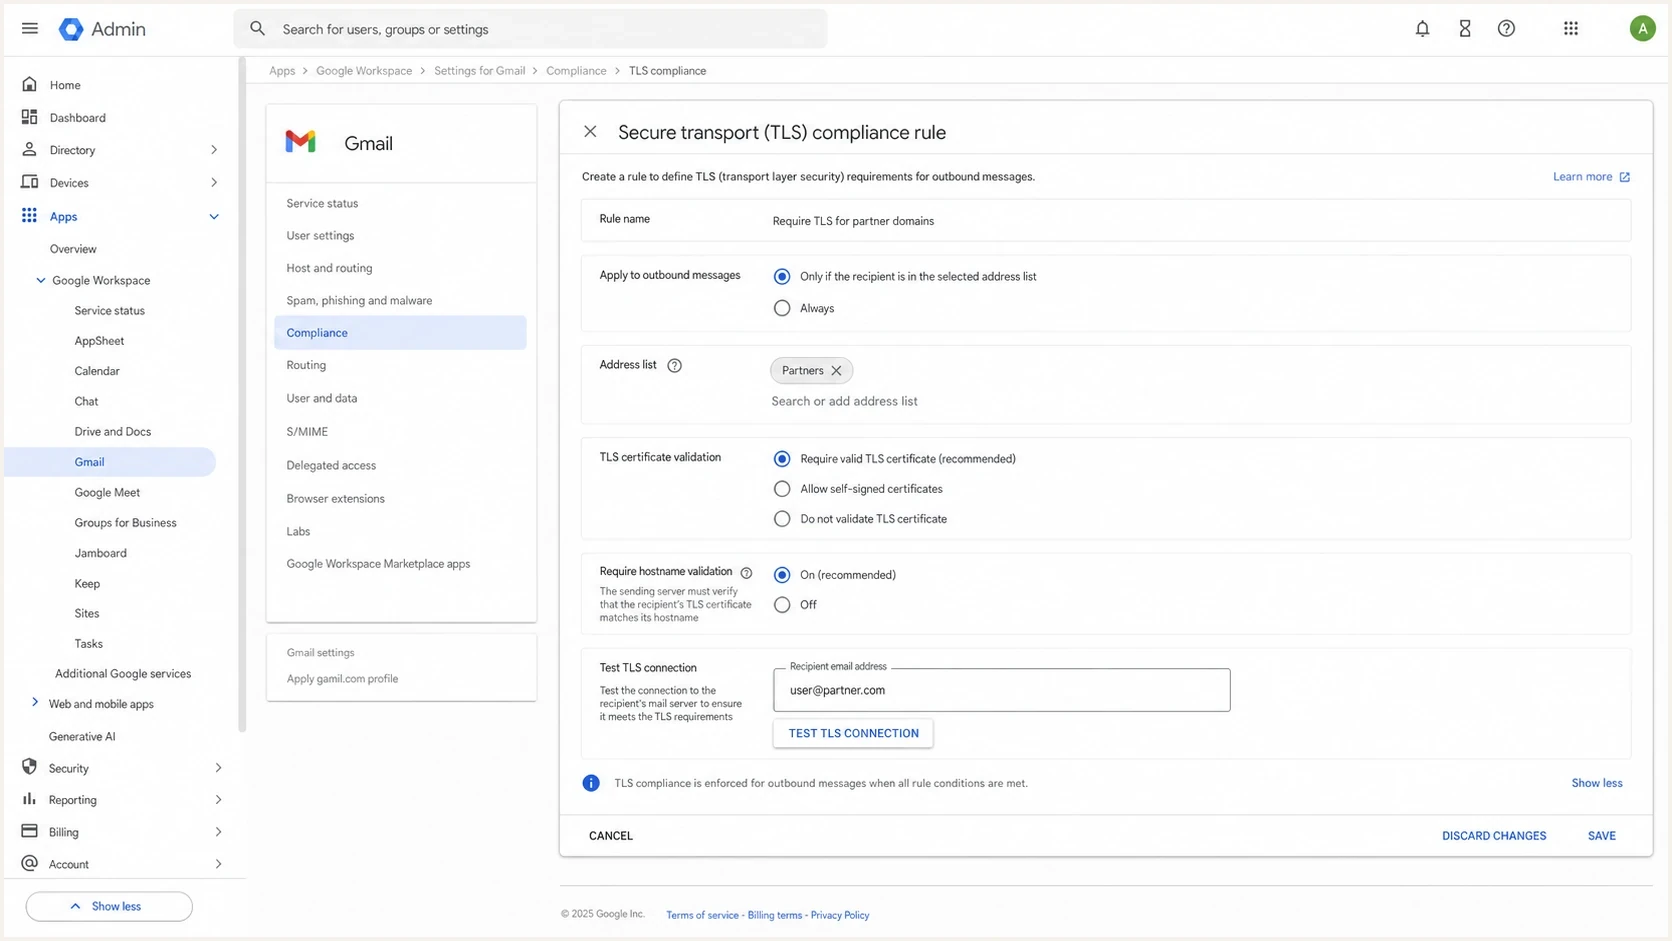
Task: Select the Always radio option
Action: (782, 308)
